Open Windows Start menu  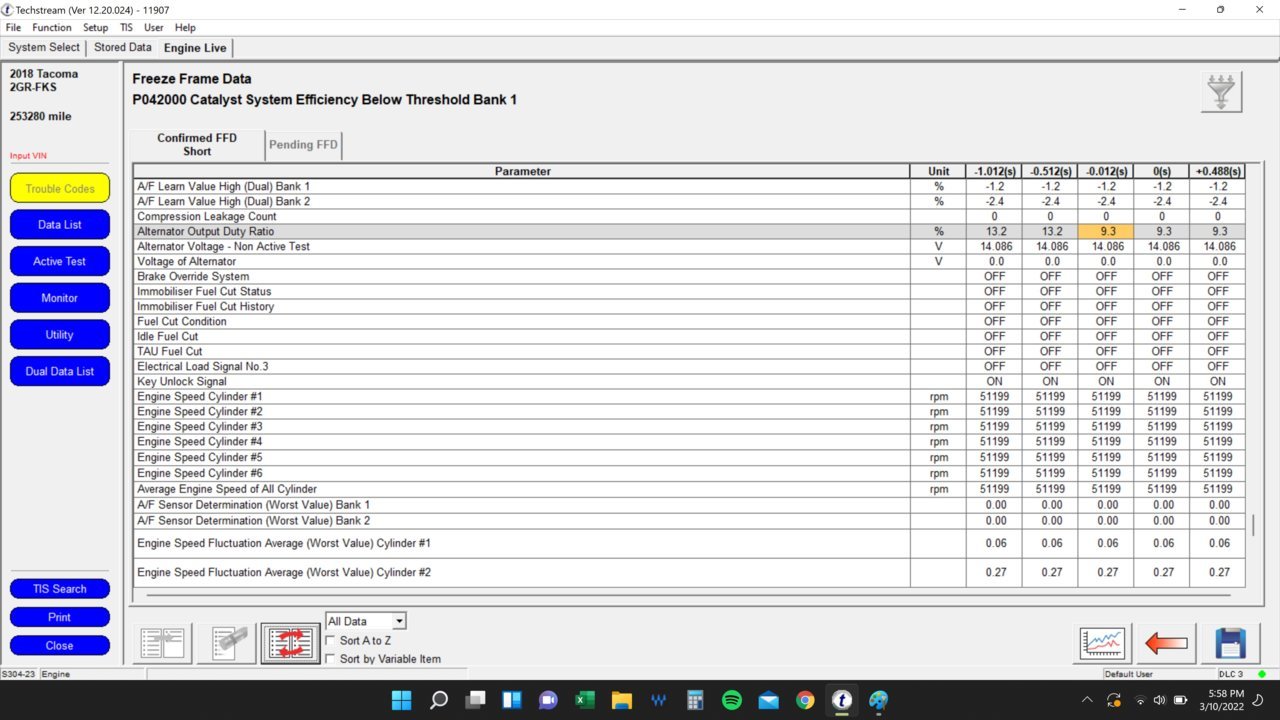click(x=401, y=700)
